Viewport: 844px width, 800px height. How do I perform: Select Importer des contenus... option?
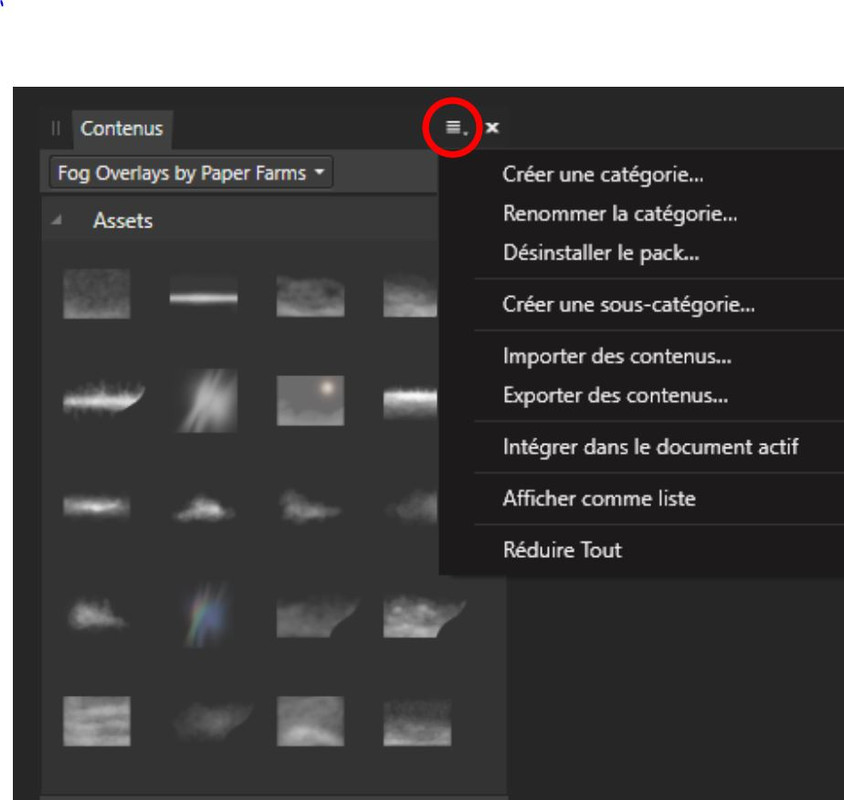(x=617, y=356)
